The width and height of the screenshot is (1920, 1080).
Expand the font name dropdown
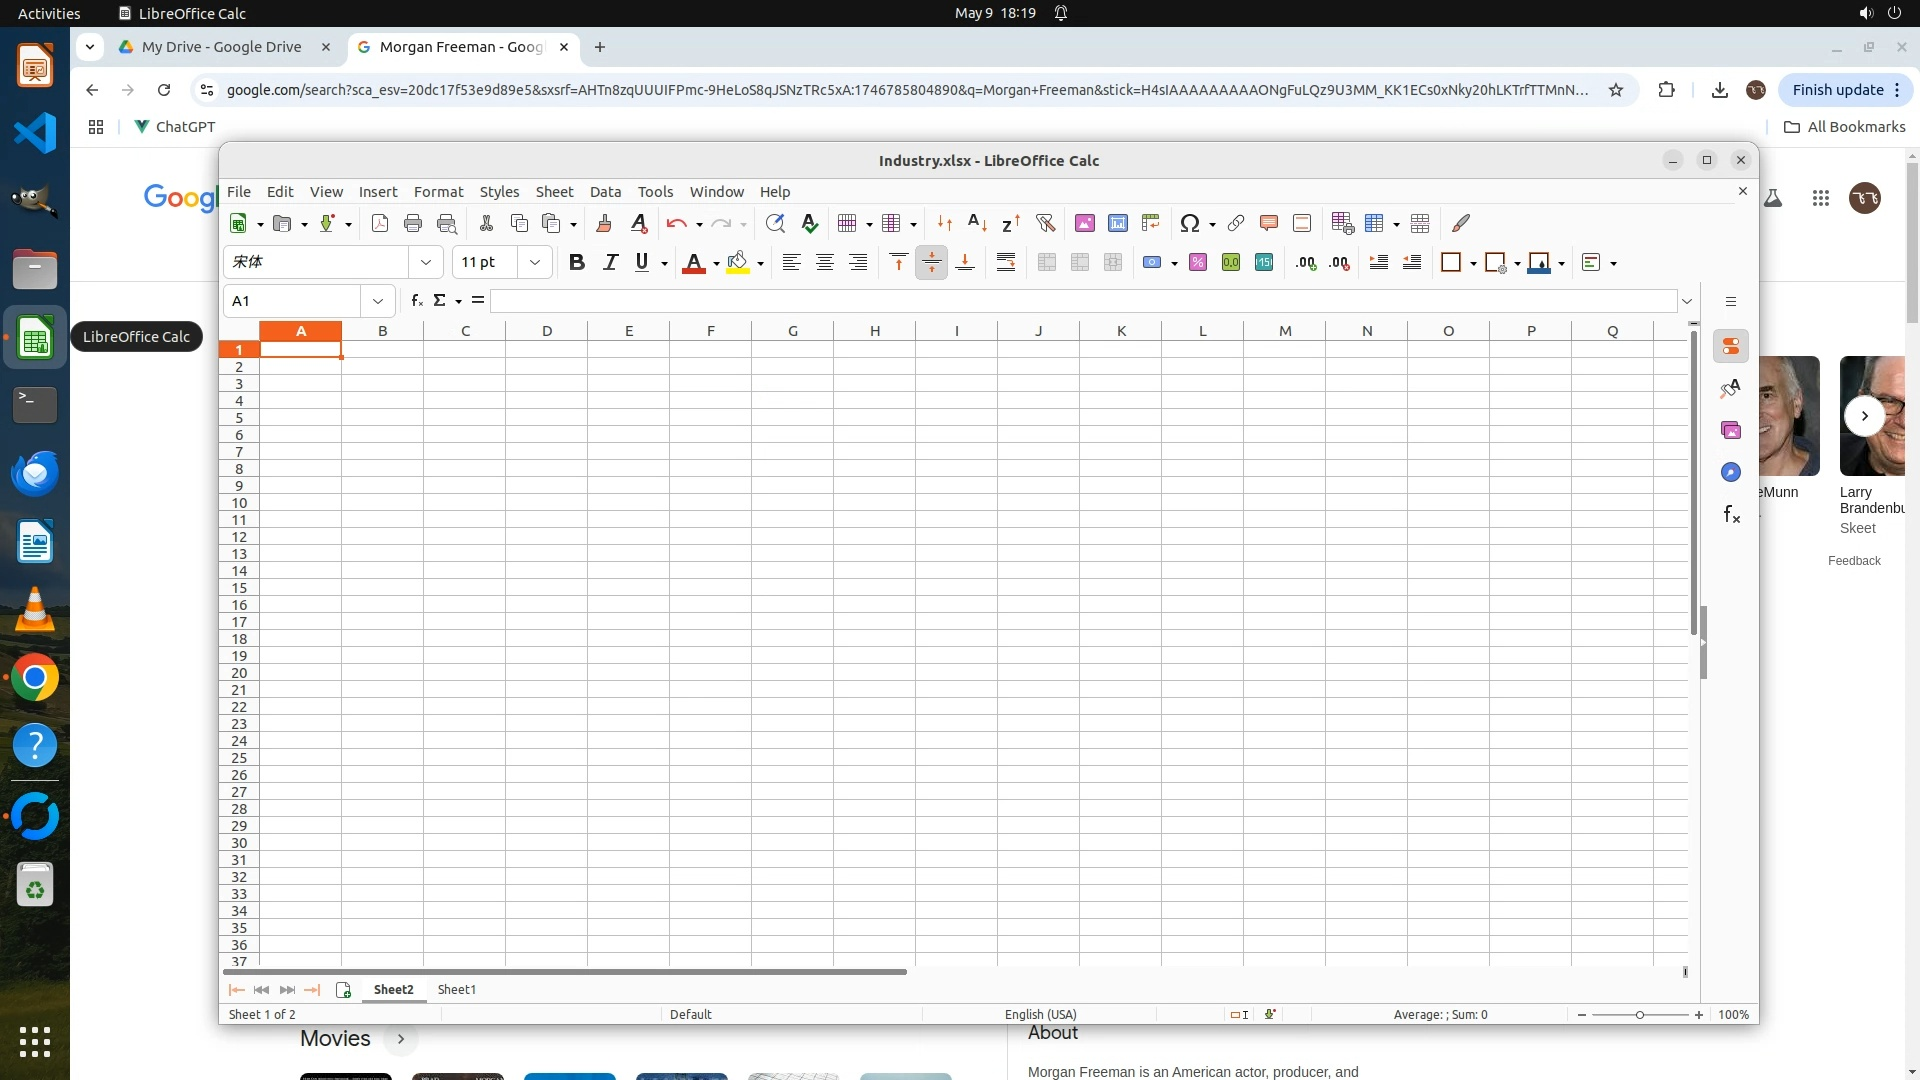tap(426, 262)
